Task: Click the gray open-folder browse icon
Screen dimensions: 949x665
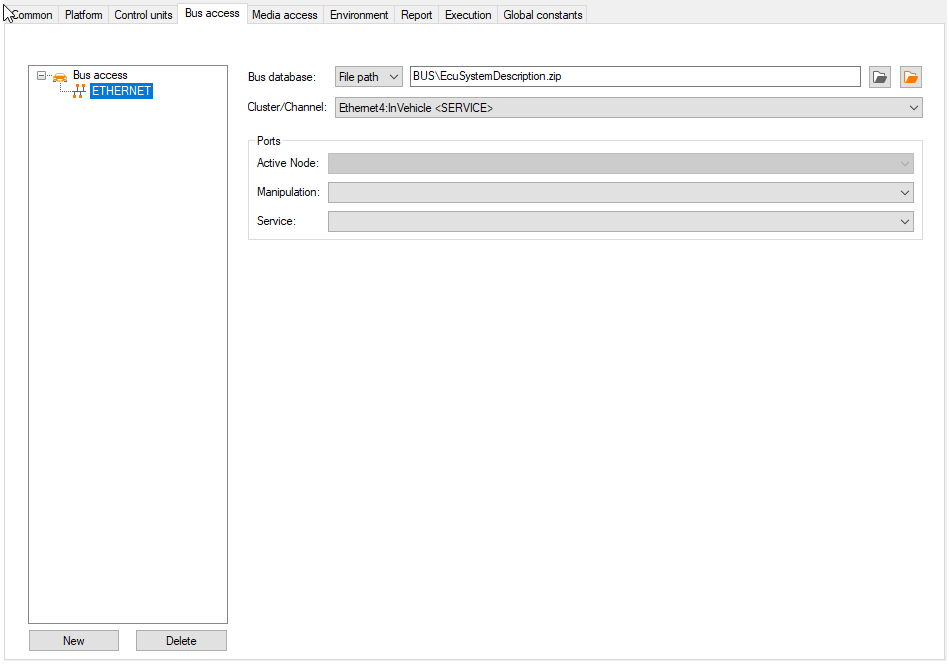Action: pos(879,77)
